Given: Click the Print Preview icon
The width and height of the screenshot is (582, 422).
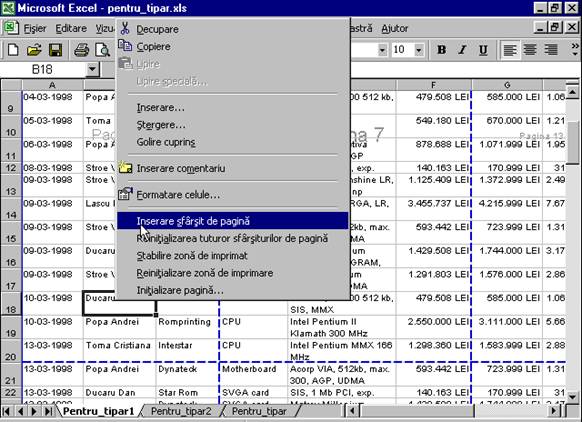Looking at the screenshot, I should pyautogui.click(x=102, y=50).
